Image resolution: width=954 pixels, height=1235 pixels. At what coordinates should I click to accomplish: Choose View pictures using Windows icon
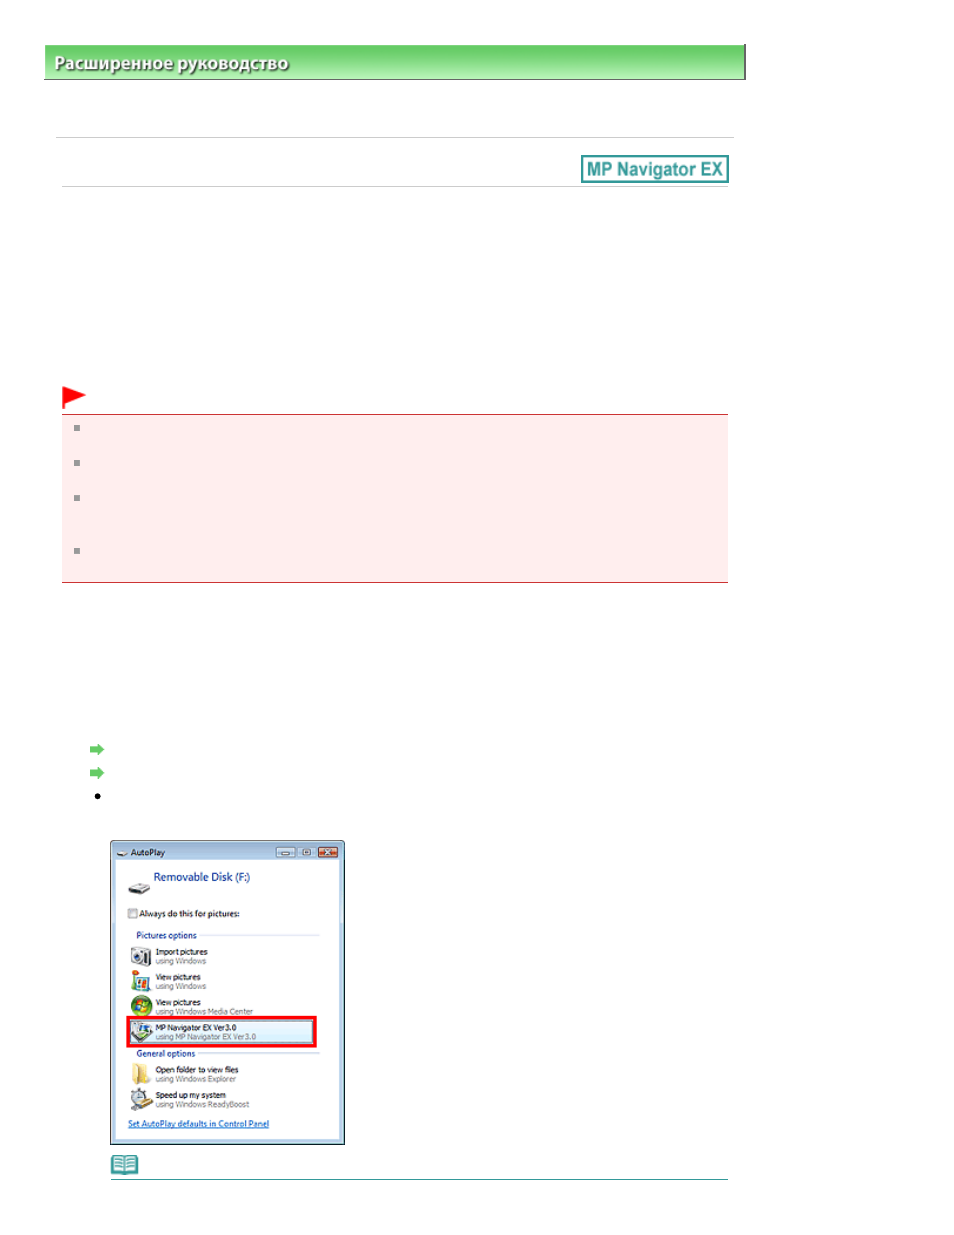141,981
